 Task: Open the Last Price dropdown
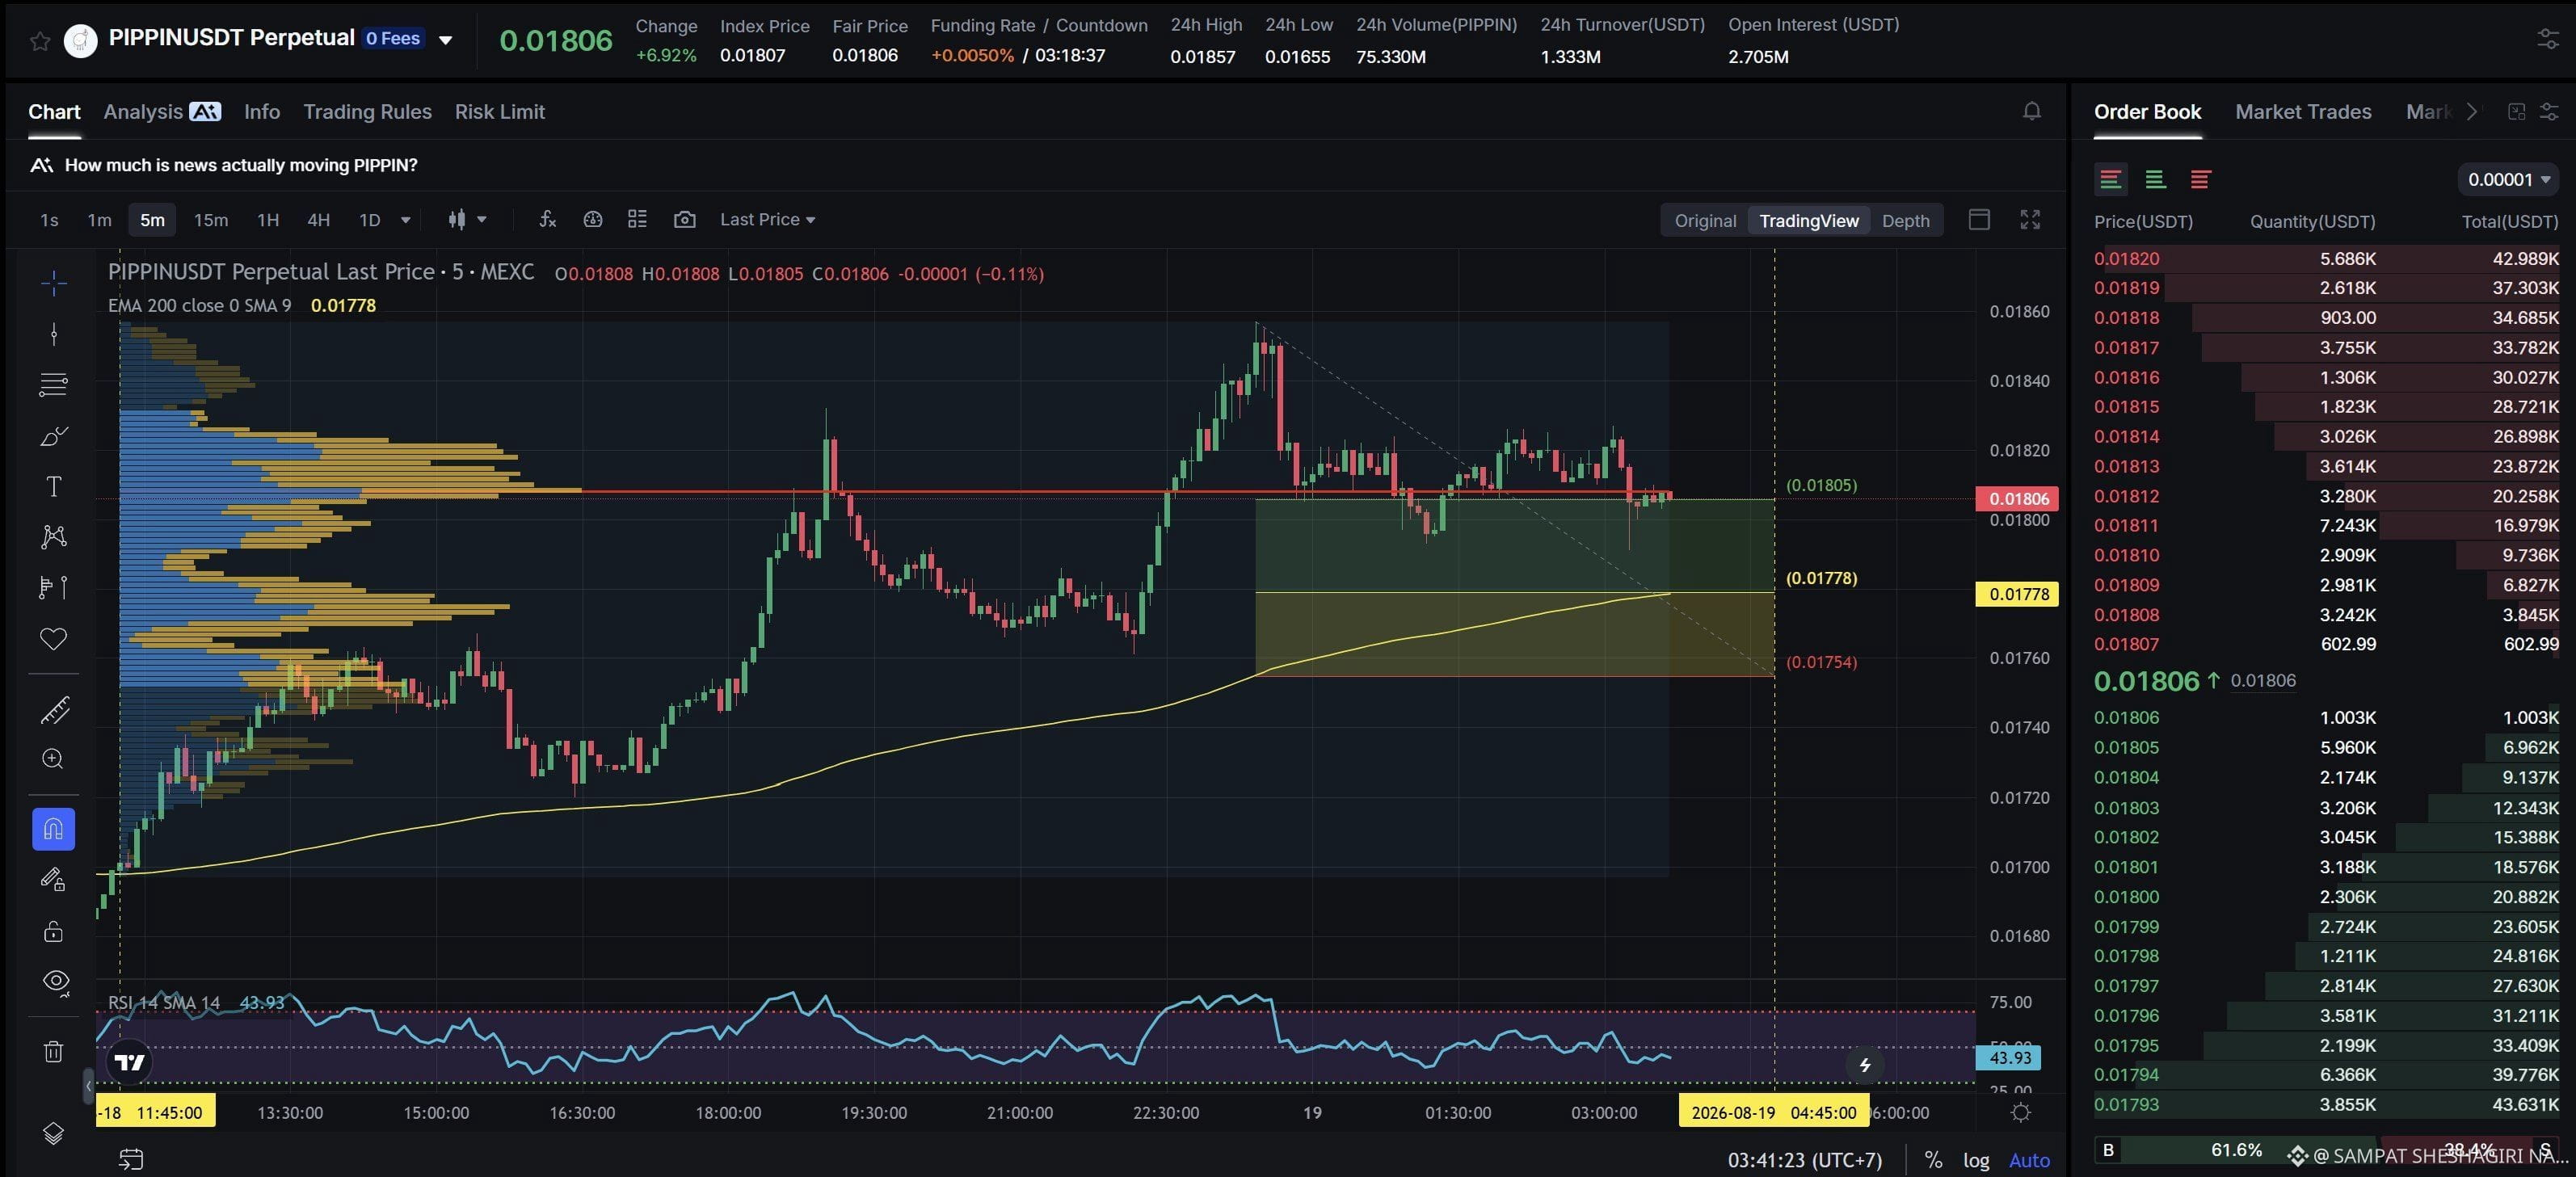coord(767,219)
